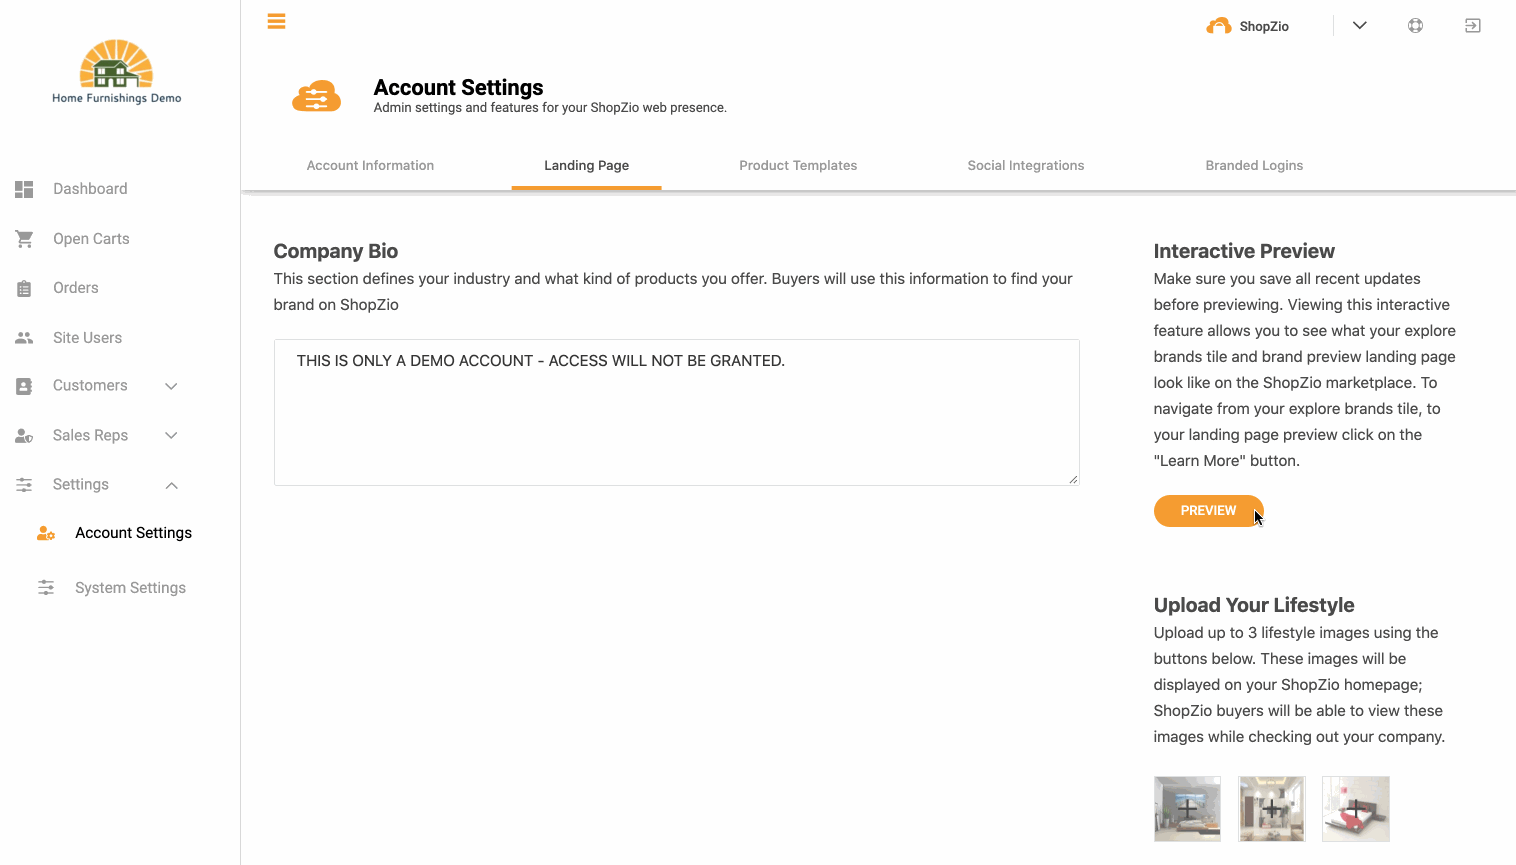Open the header dropdown arrow
Viewport: 1516px width, 865px height.
(1360, 26)
